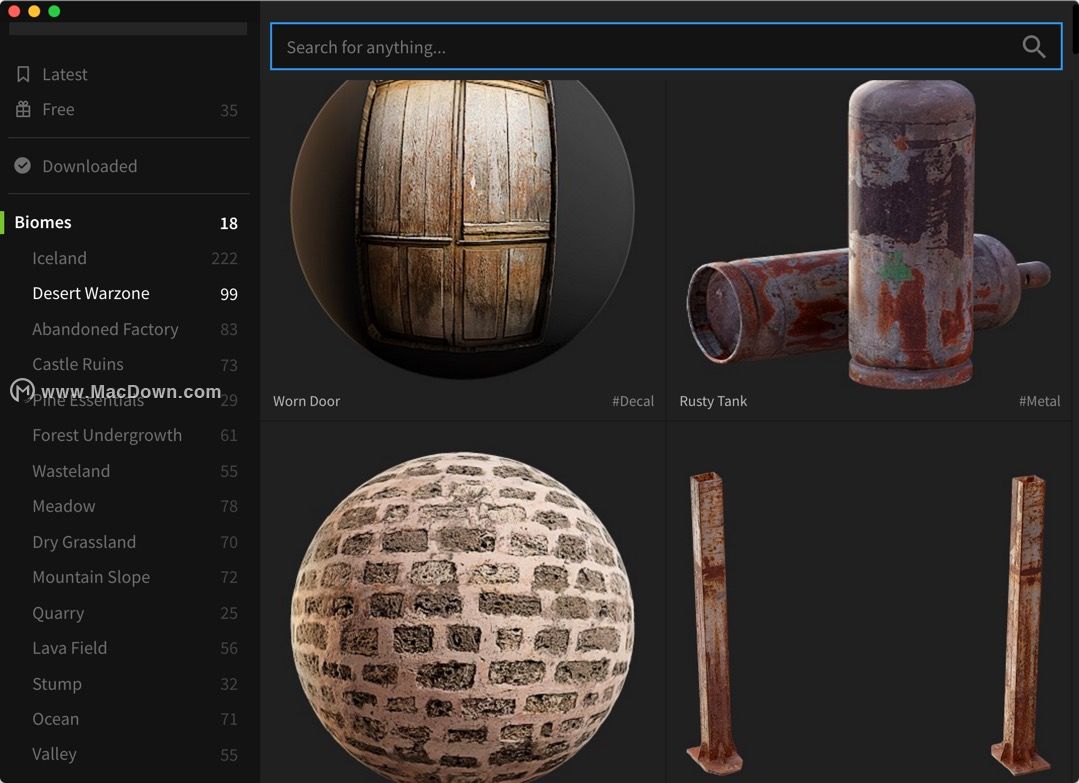Click the #Metal tag

(1039, 401)
